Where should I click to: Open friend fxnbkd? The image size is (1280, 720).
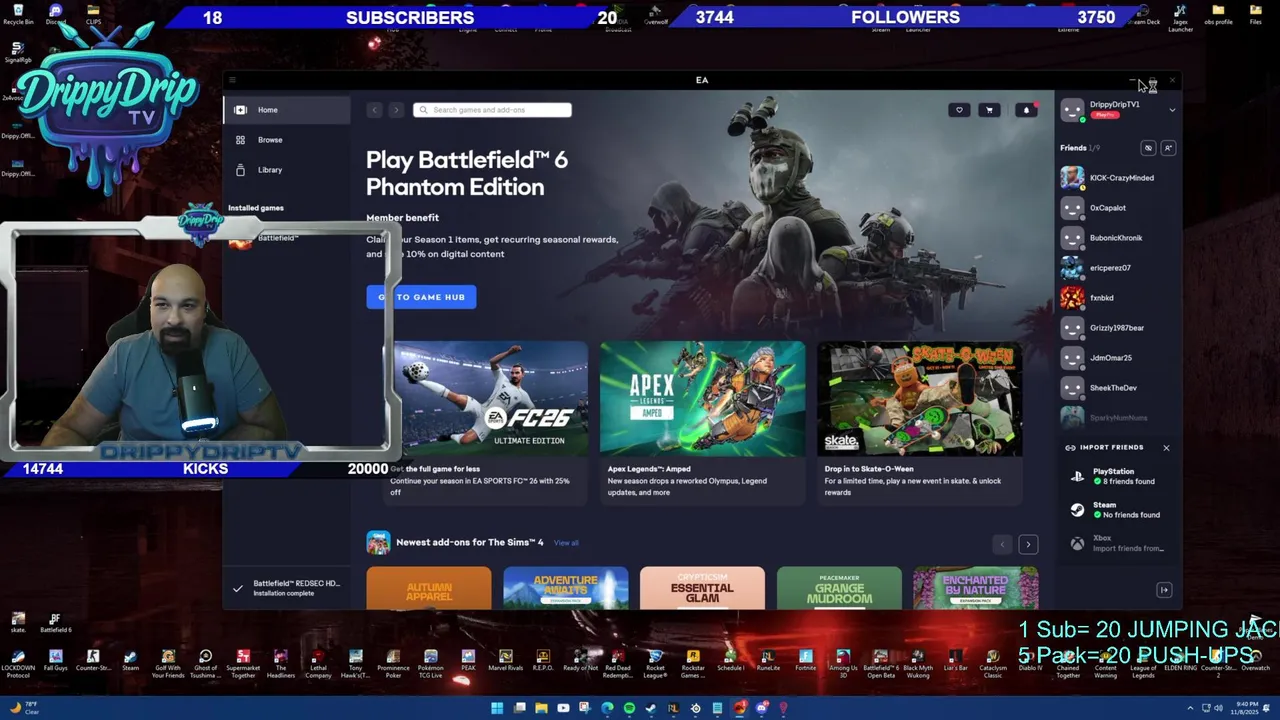coord(1117,298)
